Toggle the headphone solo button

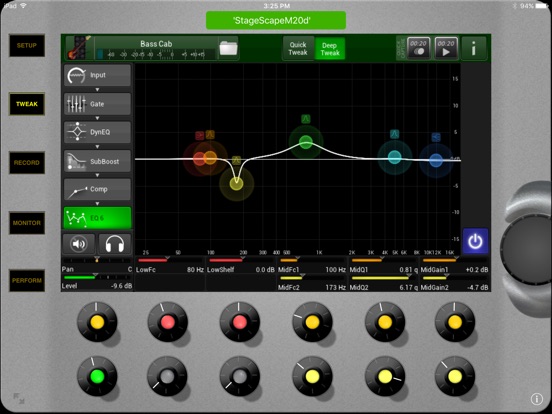pos(115,244)
